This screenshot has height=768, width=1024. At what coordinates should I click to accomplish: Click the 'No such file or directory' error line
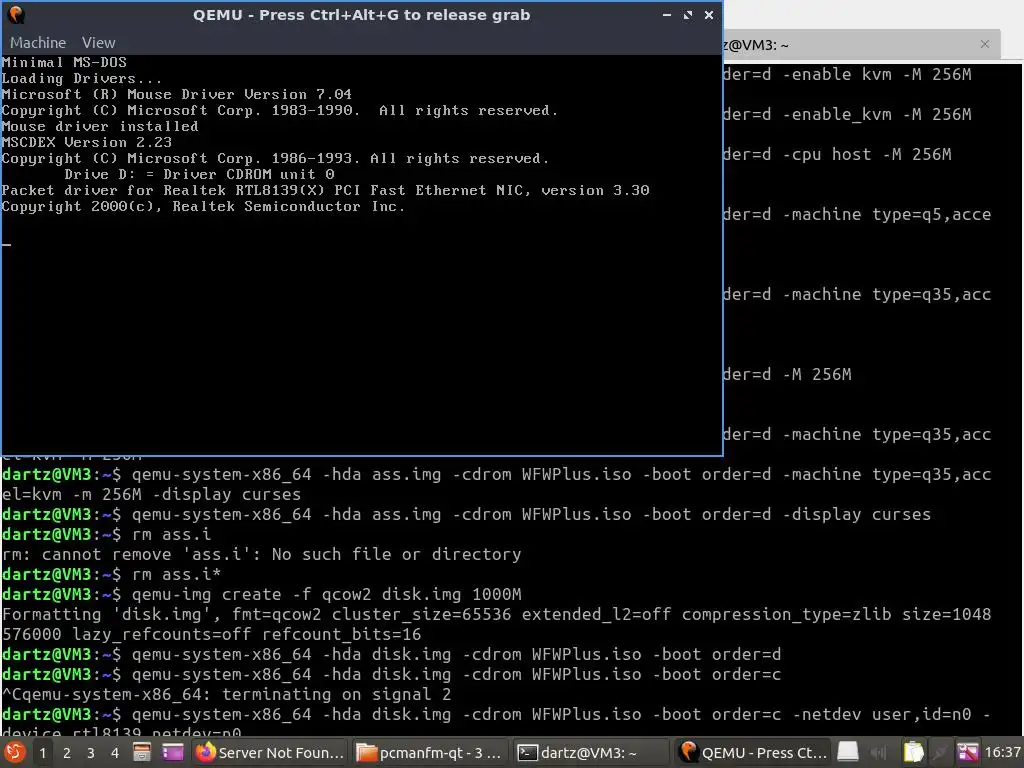(261, 554)
